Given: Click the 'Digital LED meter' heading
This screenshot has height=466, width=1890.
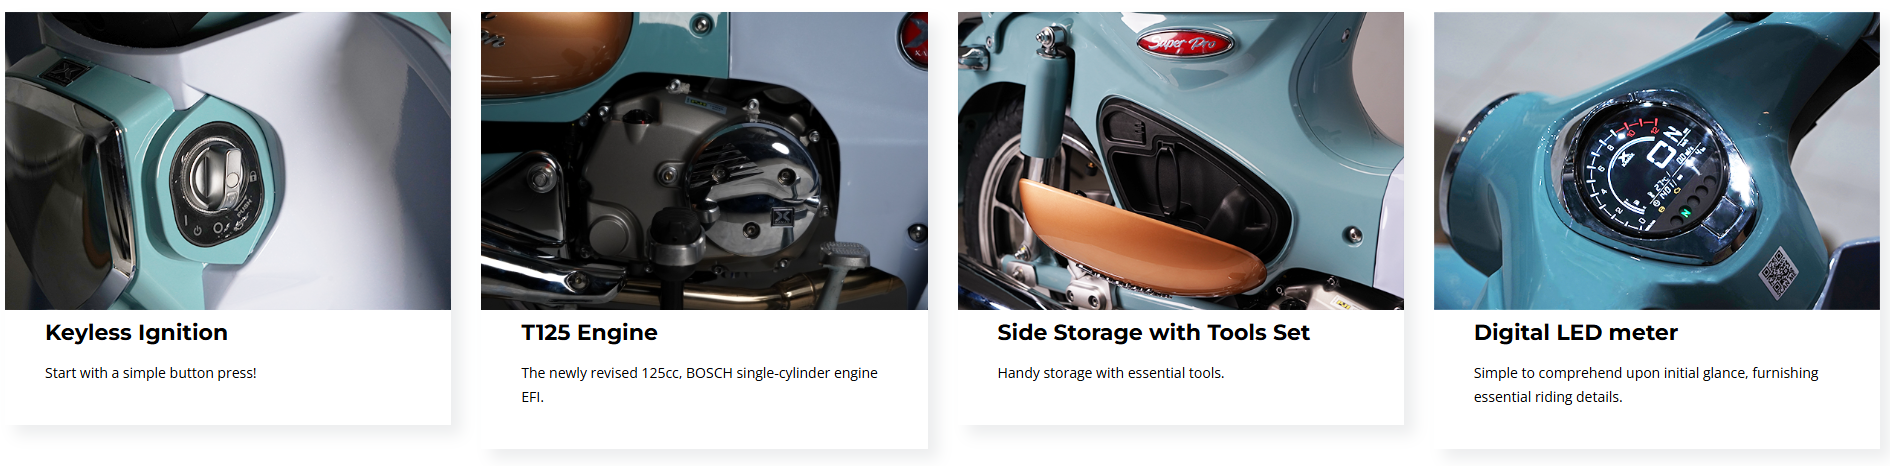Looking at the screenshot, I should click(1575, 333).
